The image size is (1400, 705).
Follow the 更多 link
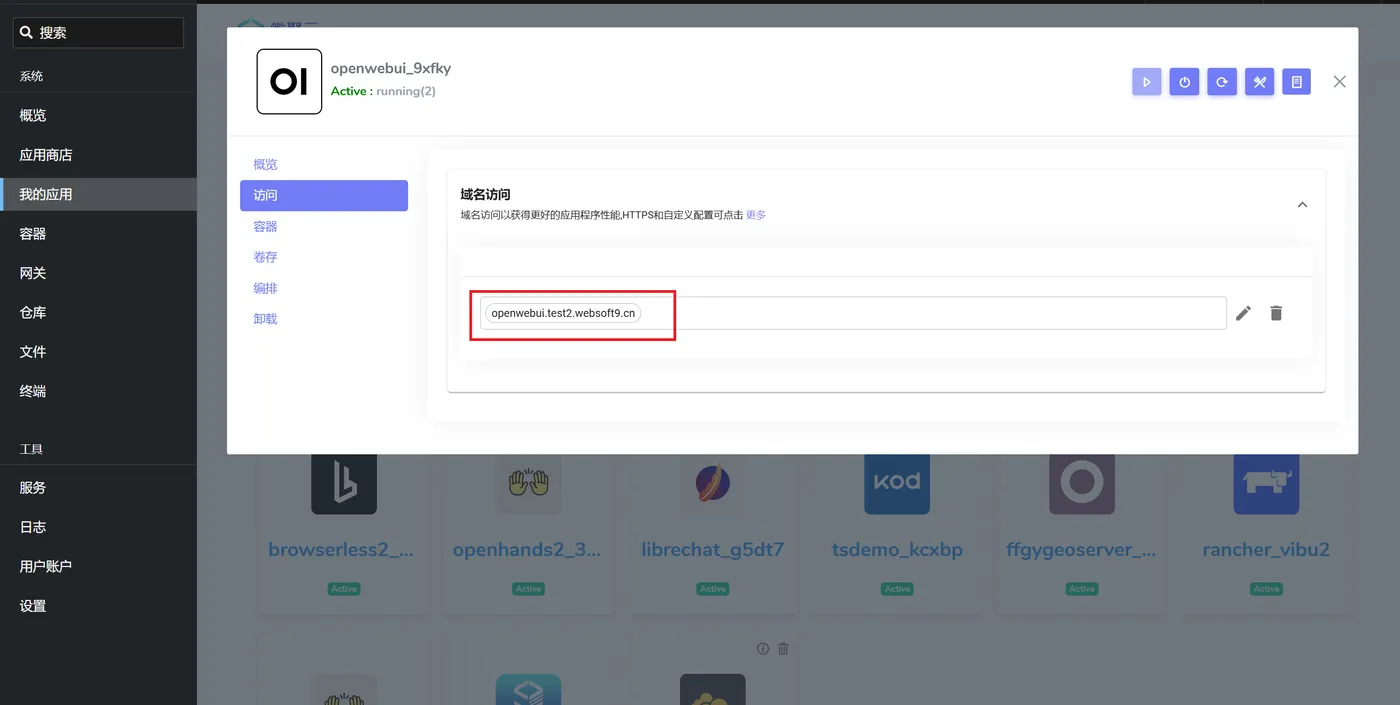756,215
